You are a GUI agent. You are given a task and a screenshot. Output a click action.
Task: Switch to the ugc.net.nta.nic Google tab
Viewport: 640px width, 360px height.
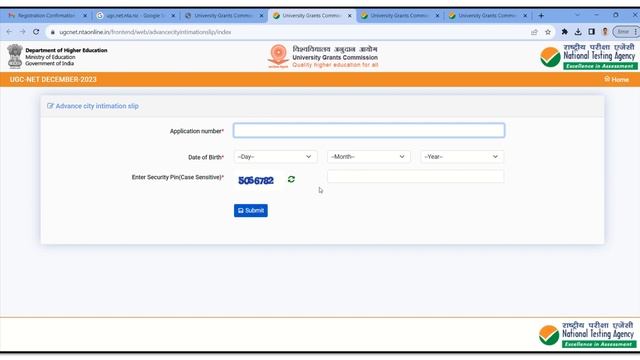pos(136,16)
